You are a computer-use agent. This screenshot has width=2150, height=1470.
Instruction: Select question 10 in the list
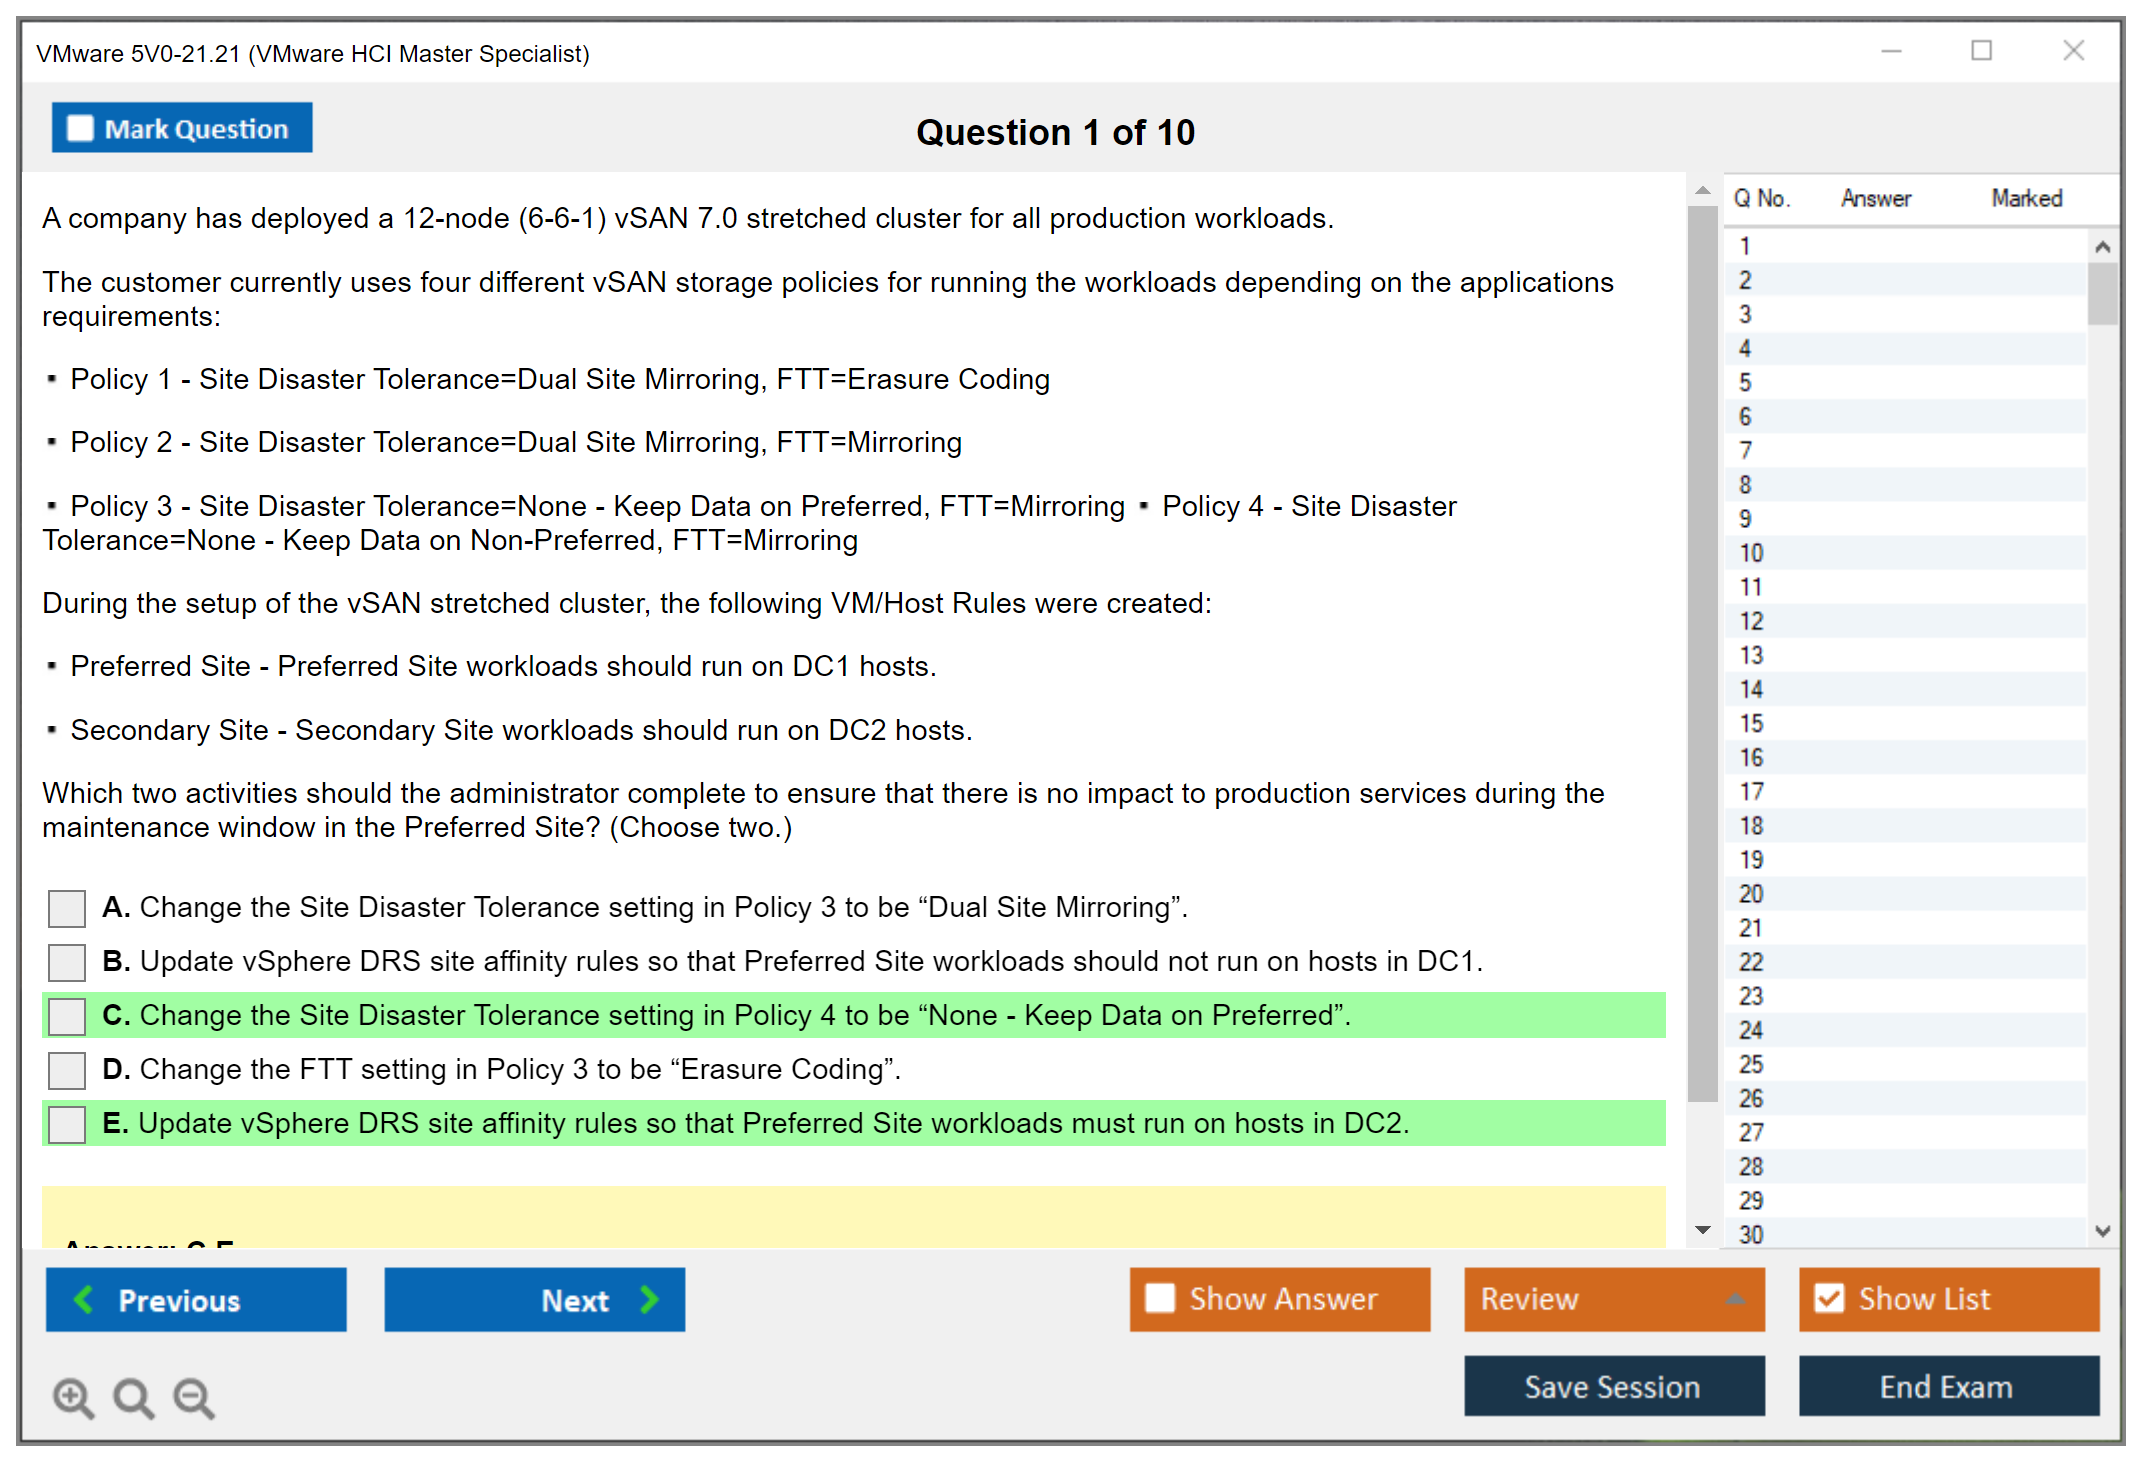[x=1751, y=553]
